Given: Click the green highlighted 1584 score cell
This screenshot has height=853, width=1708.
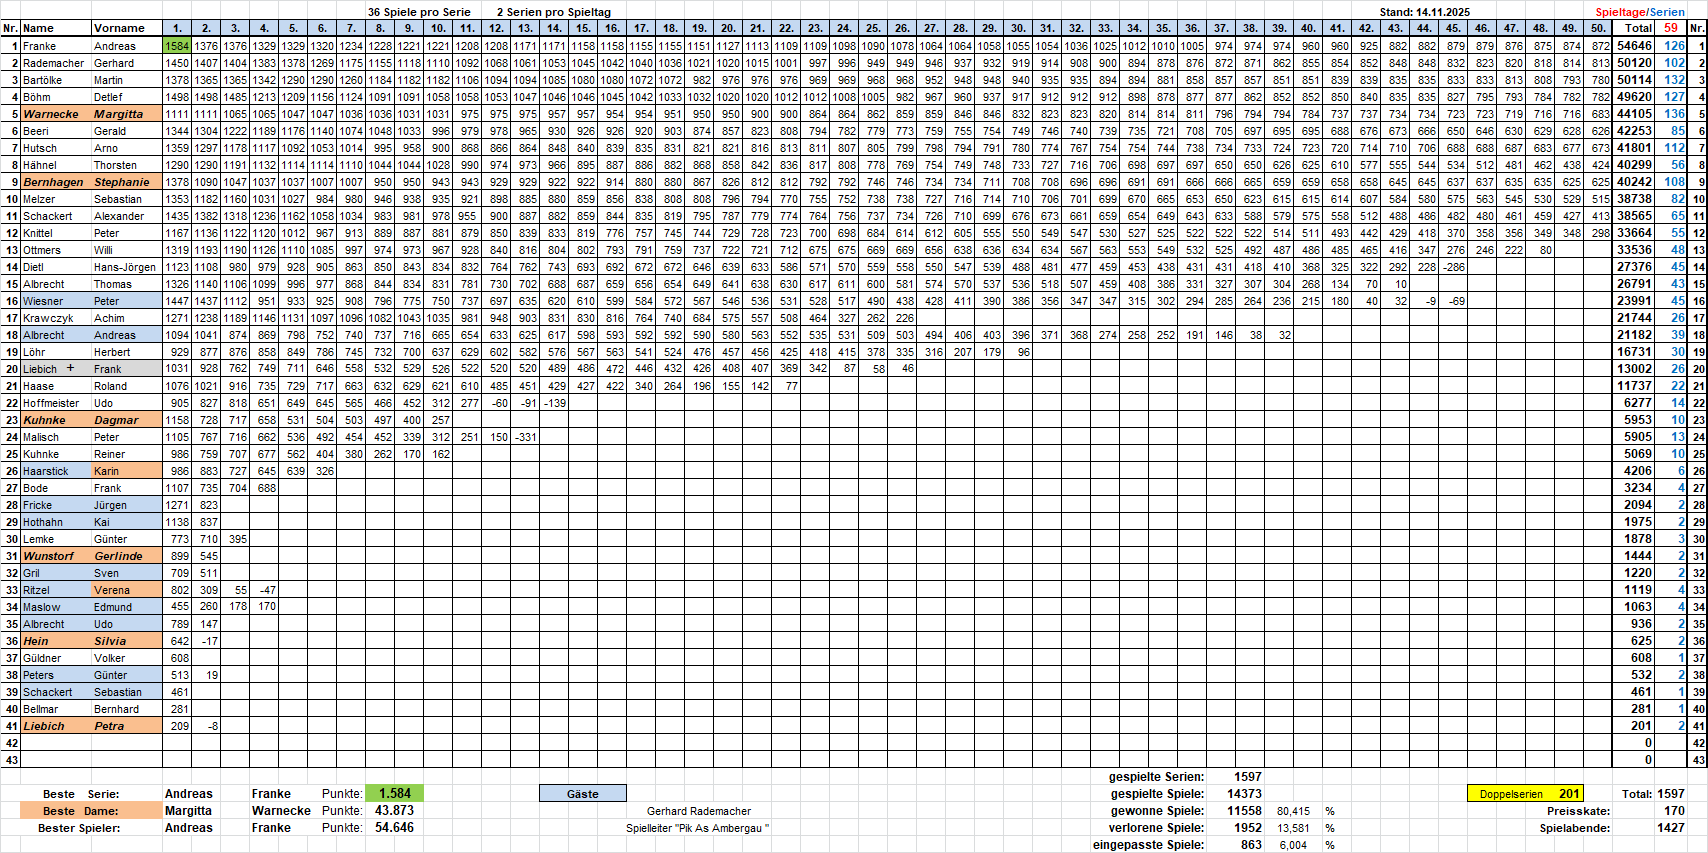Looking at the screenshot, I should (177, 46).
